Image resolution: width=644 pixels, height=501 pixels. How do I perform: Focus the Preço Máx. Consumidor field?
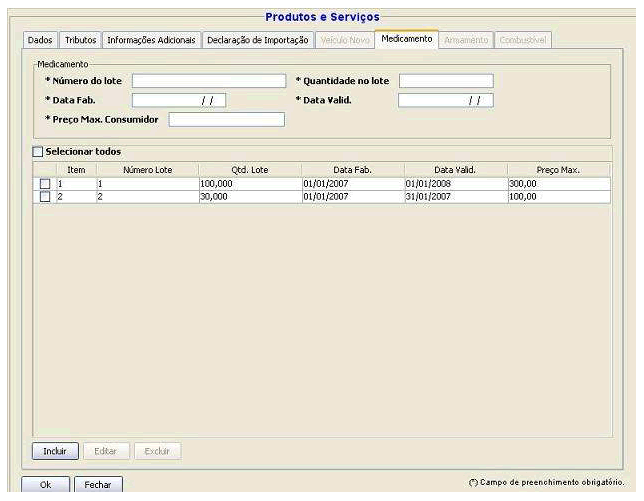pos(227,120)
